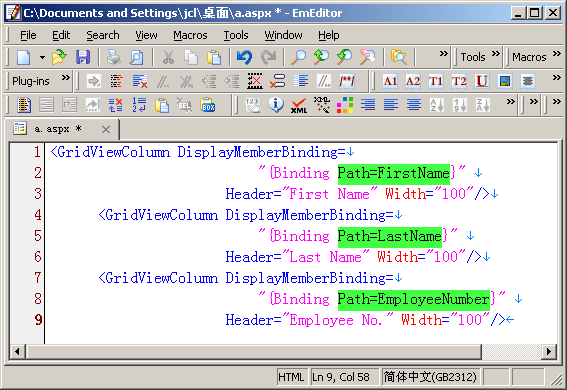Align text right with the lines icon

coord(368,105)
